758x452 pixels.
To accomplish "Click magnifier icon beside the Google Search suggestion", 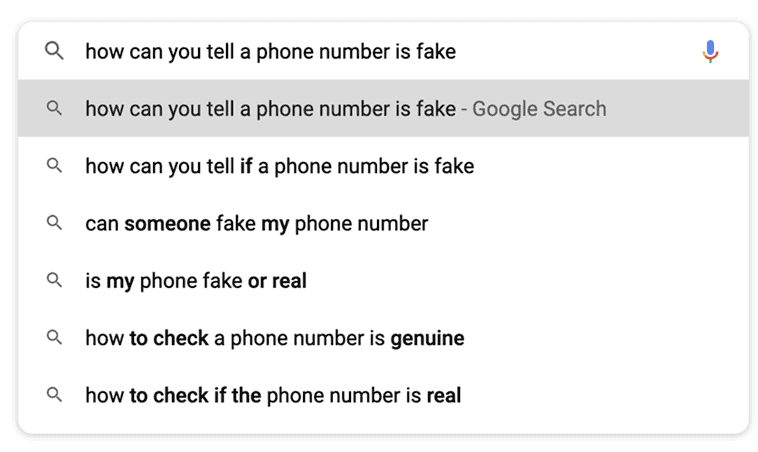I will coord(54,108).
